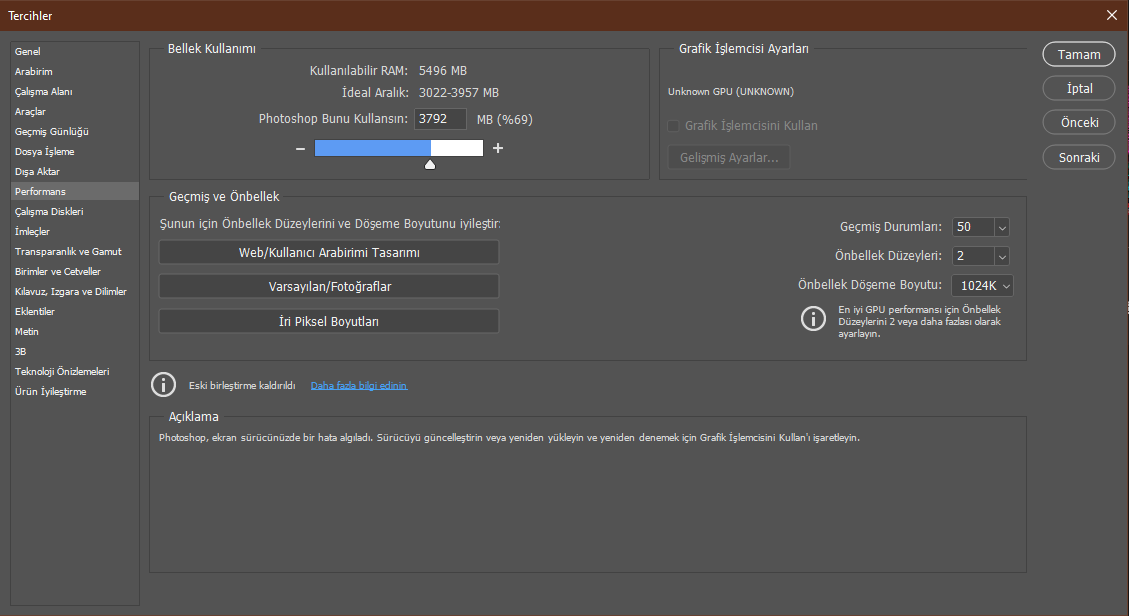Image resolution: width=1129 pixels, height=616 pixels.
Task: Click the İri Piksel Boyutları button
Action: (x=329, y=322)
